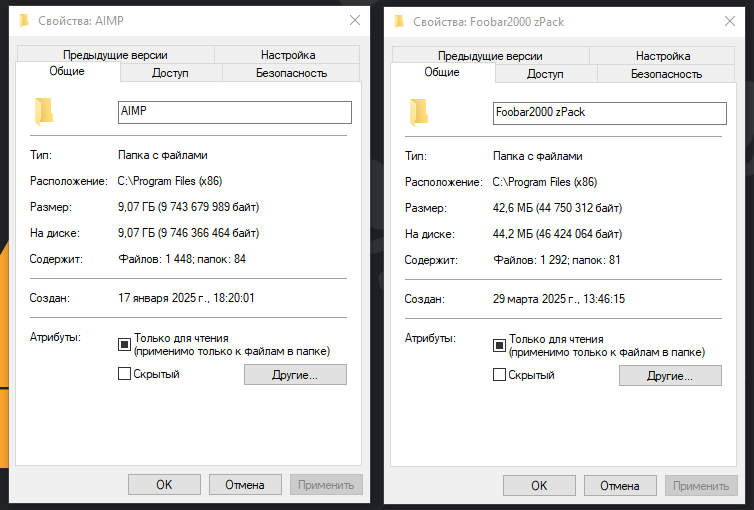Open 'Другие...' attributes for AIMP folder
This screenshot has width=754, height=510.
(x=295, y=375)
